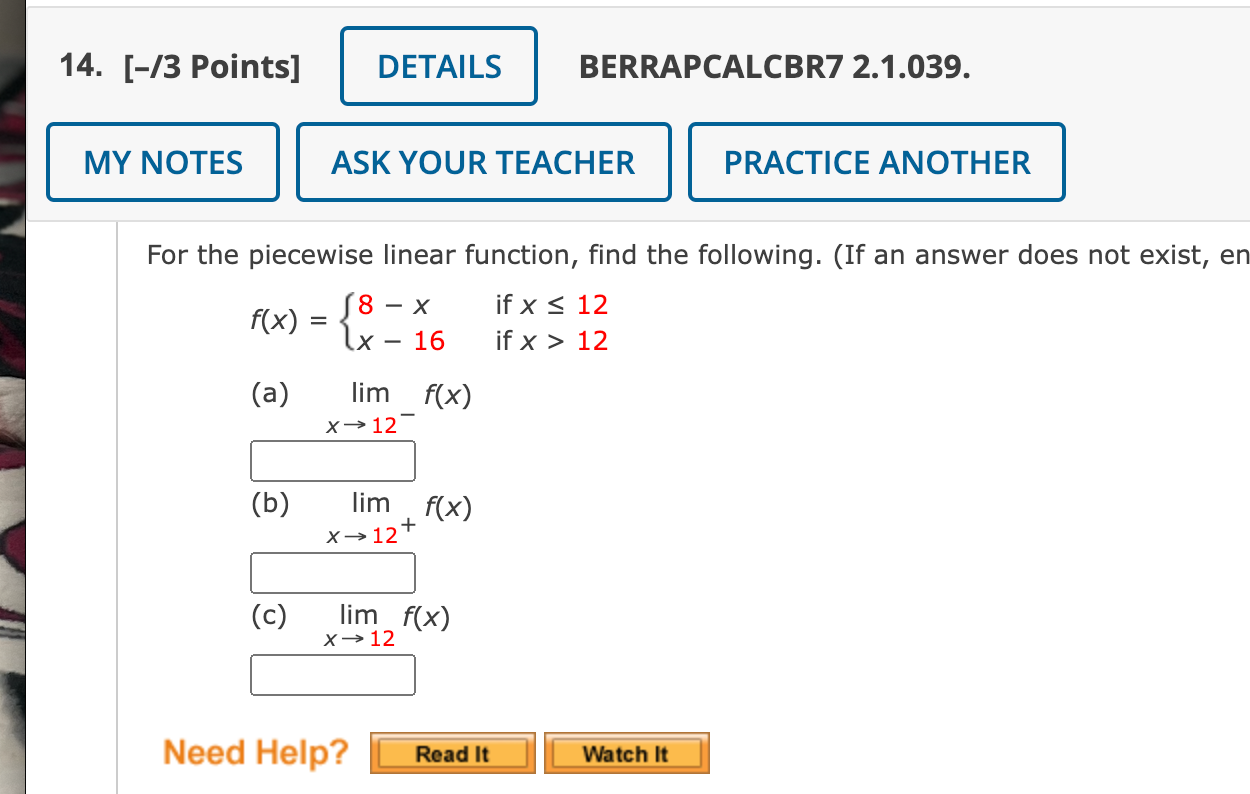Open MY NOTES for this question

pos(162,161)
